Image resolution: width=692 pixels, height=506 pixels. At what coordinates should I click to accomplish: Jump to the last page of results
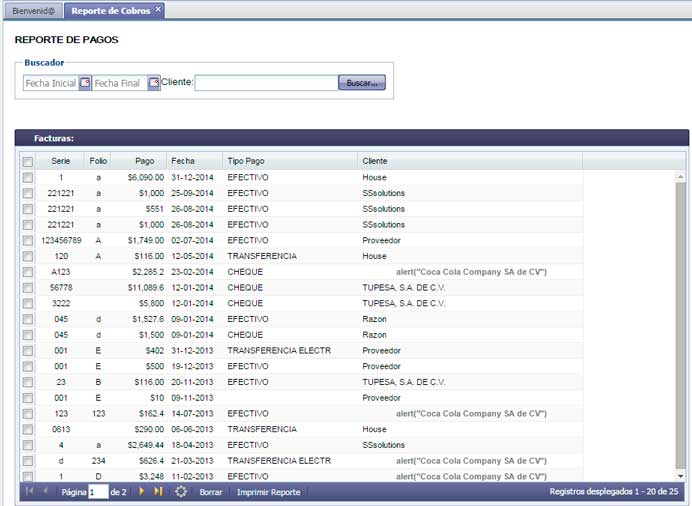point(158,492)
